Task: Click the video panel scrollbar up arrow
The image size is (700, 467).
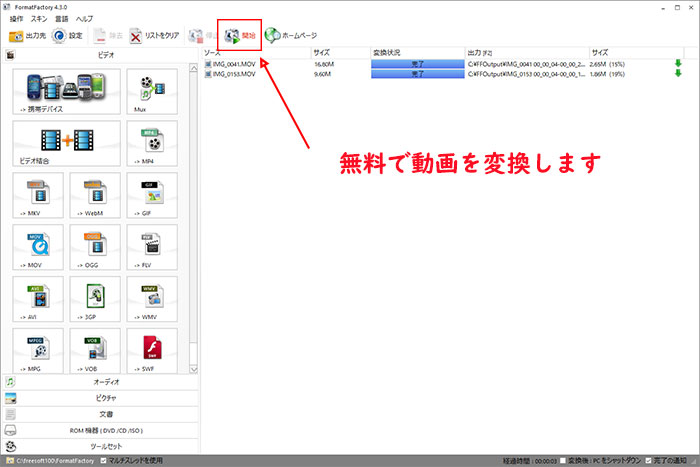Action: (x=194, y=68)
